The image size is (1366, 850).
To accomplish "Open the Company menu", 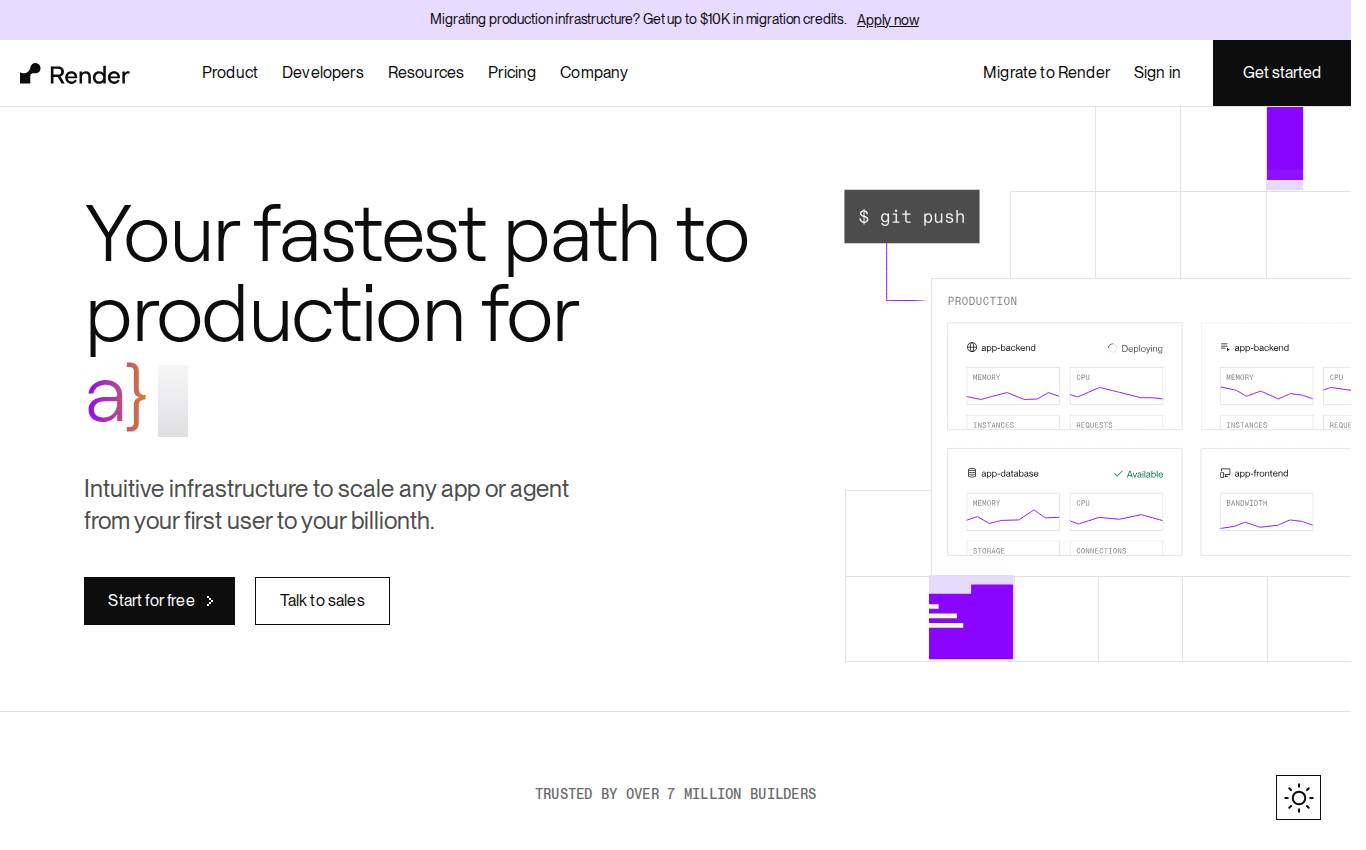I will (x=594, y=72).
